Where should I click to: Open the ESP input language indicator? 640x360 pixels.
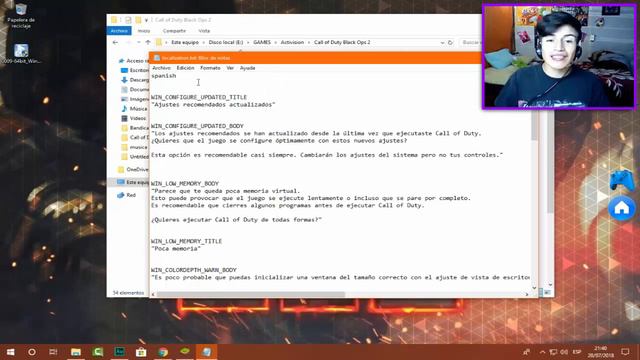click(x=577, y=352)
